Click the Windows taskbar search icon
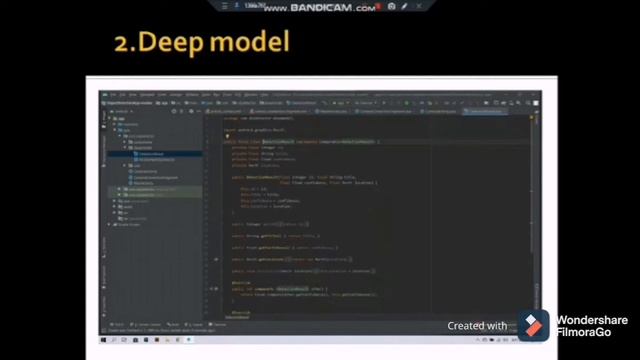The height and width of the screenshot is (360, 640). click(x=114, y=340)
